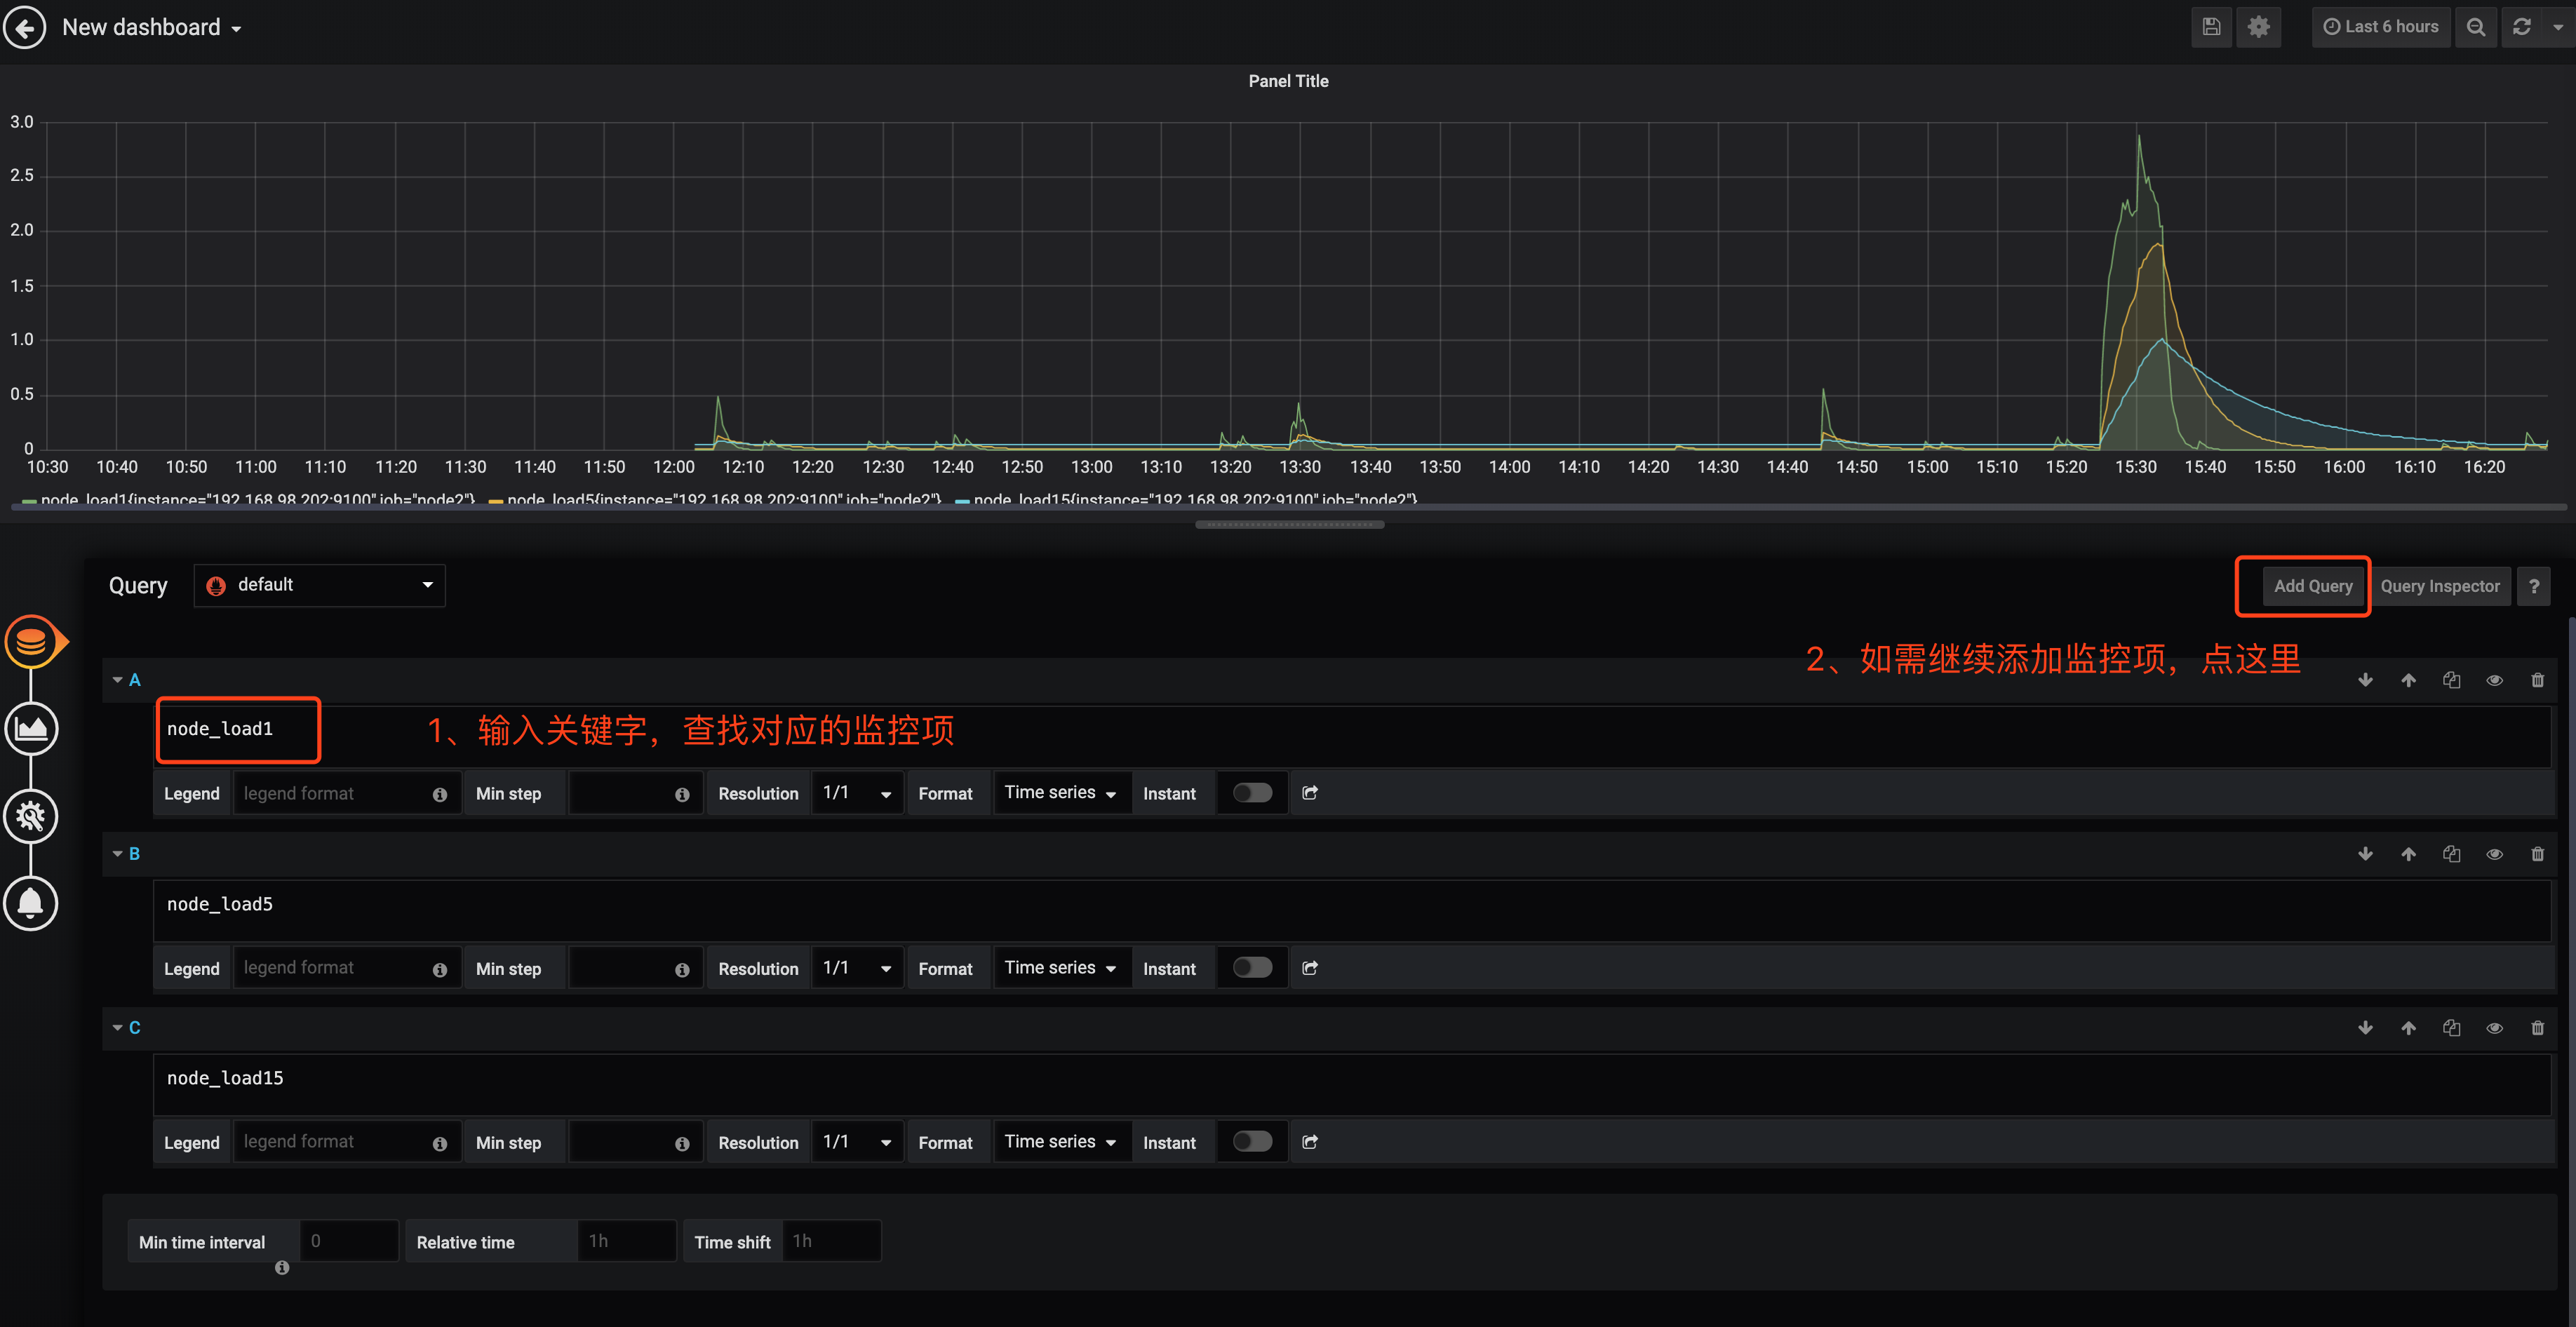Duplicate query C
The height and width of the screenshot is (1327, 2576).
point(2451,1028)
